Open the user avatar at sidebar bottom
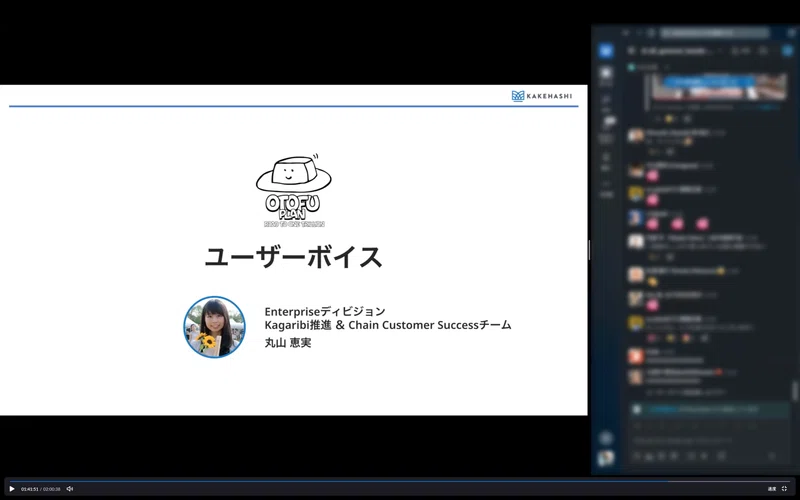 606,458
